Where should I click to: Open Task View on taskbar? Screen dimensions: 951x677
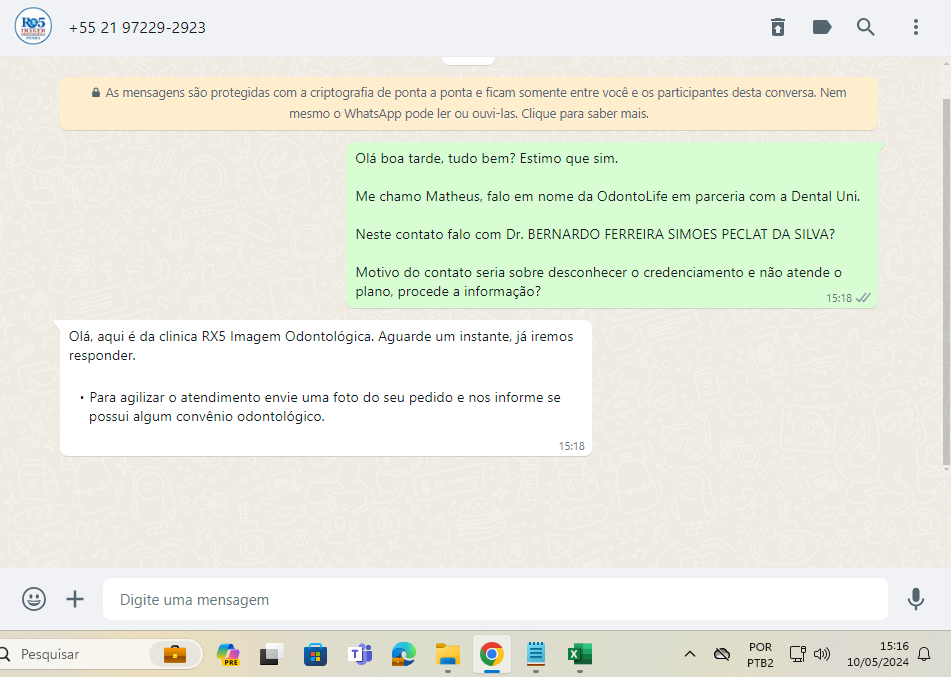pos(272,655)
